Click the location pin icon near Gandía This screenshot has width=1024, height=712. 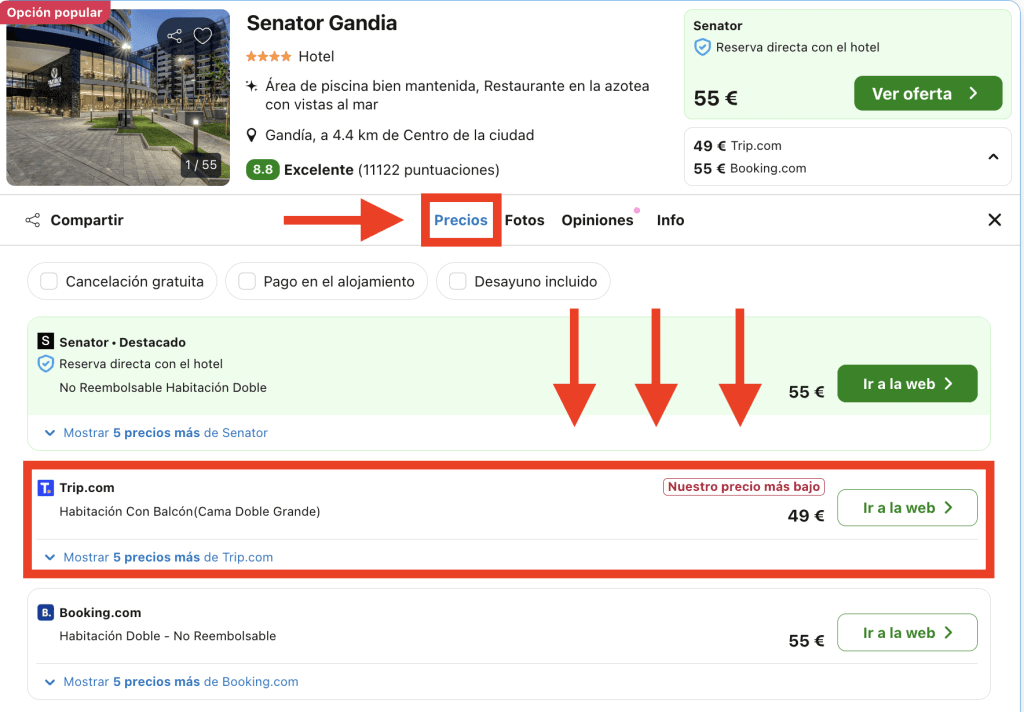coord(253,135)
